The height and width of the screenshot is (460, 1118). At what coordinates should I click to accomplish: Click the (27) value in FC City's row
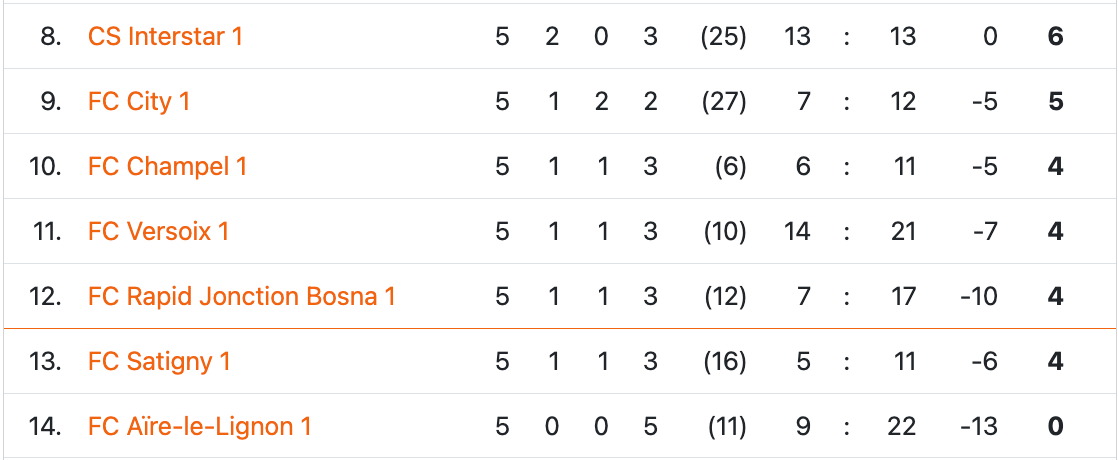724,102
